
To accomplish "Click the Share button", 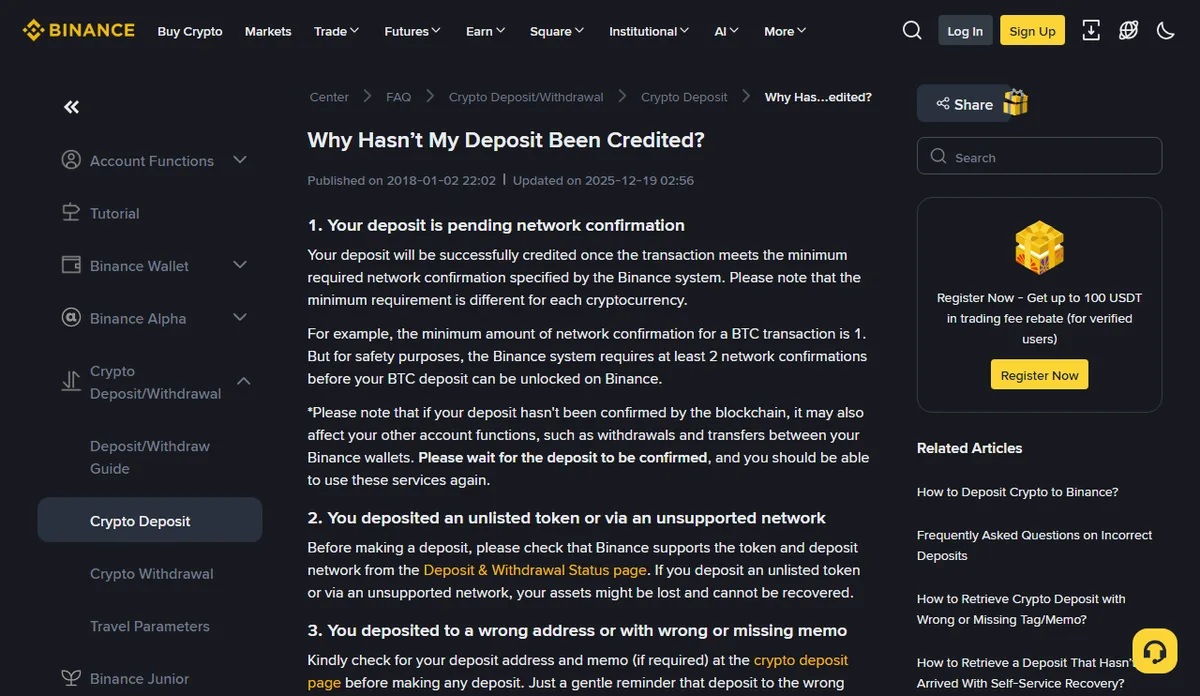I will 964,104.
